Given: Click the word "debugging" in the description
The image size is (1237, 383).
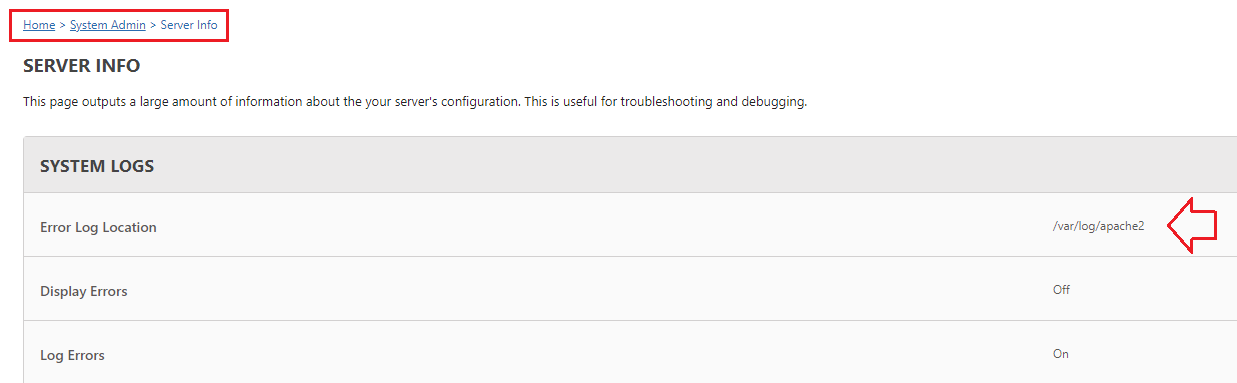Looking at the screenshot, I should (774, 103).
